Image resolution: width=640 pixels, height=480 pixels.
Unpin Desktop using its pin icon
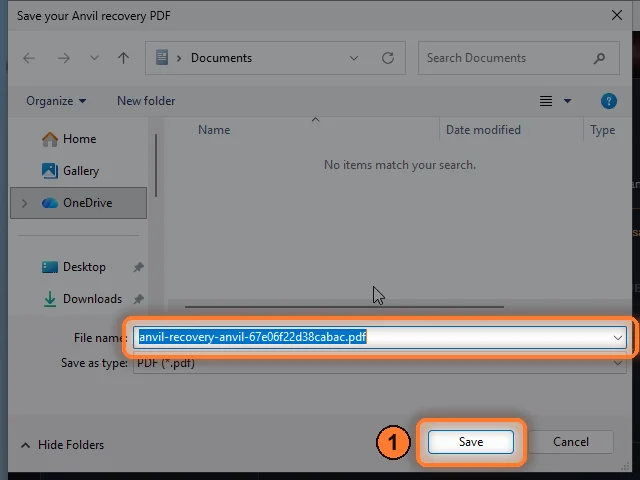click(138, 267)
